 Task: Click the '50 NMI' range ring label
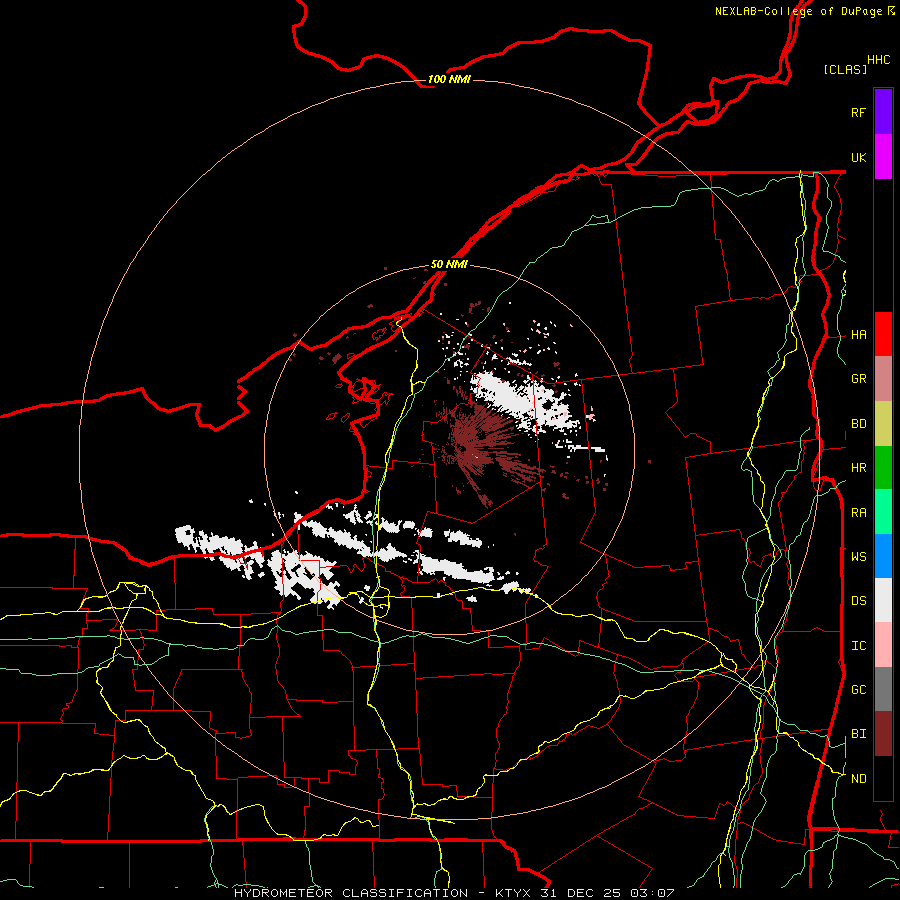[x=449, y=264]
